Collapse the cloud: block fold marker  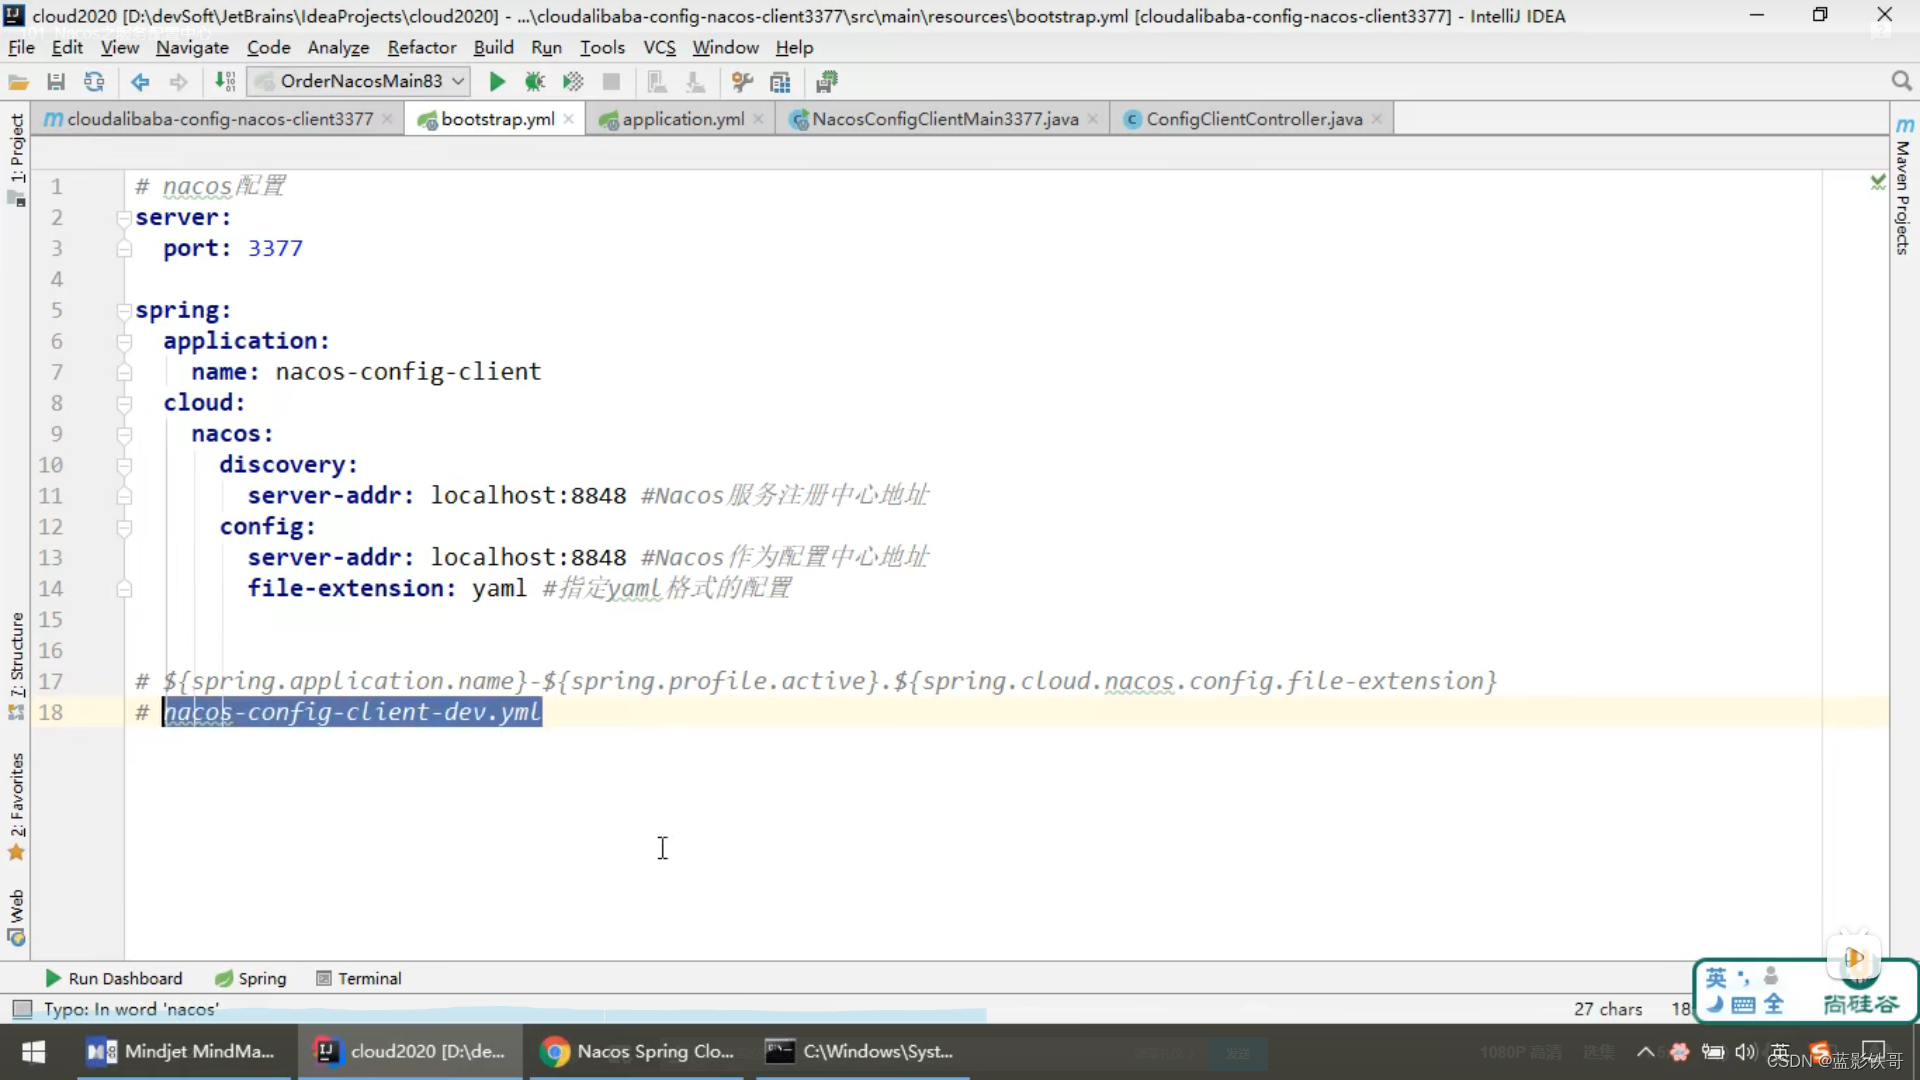point(124,404)
